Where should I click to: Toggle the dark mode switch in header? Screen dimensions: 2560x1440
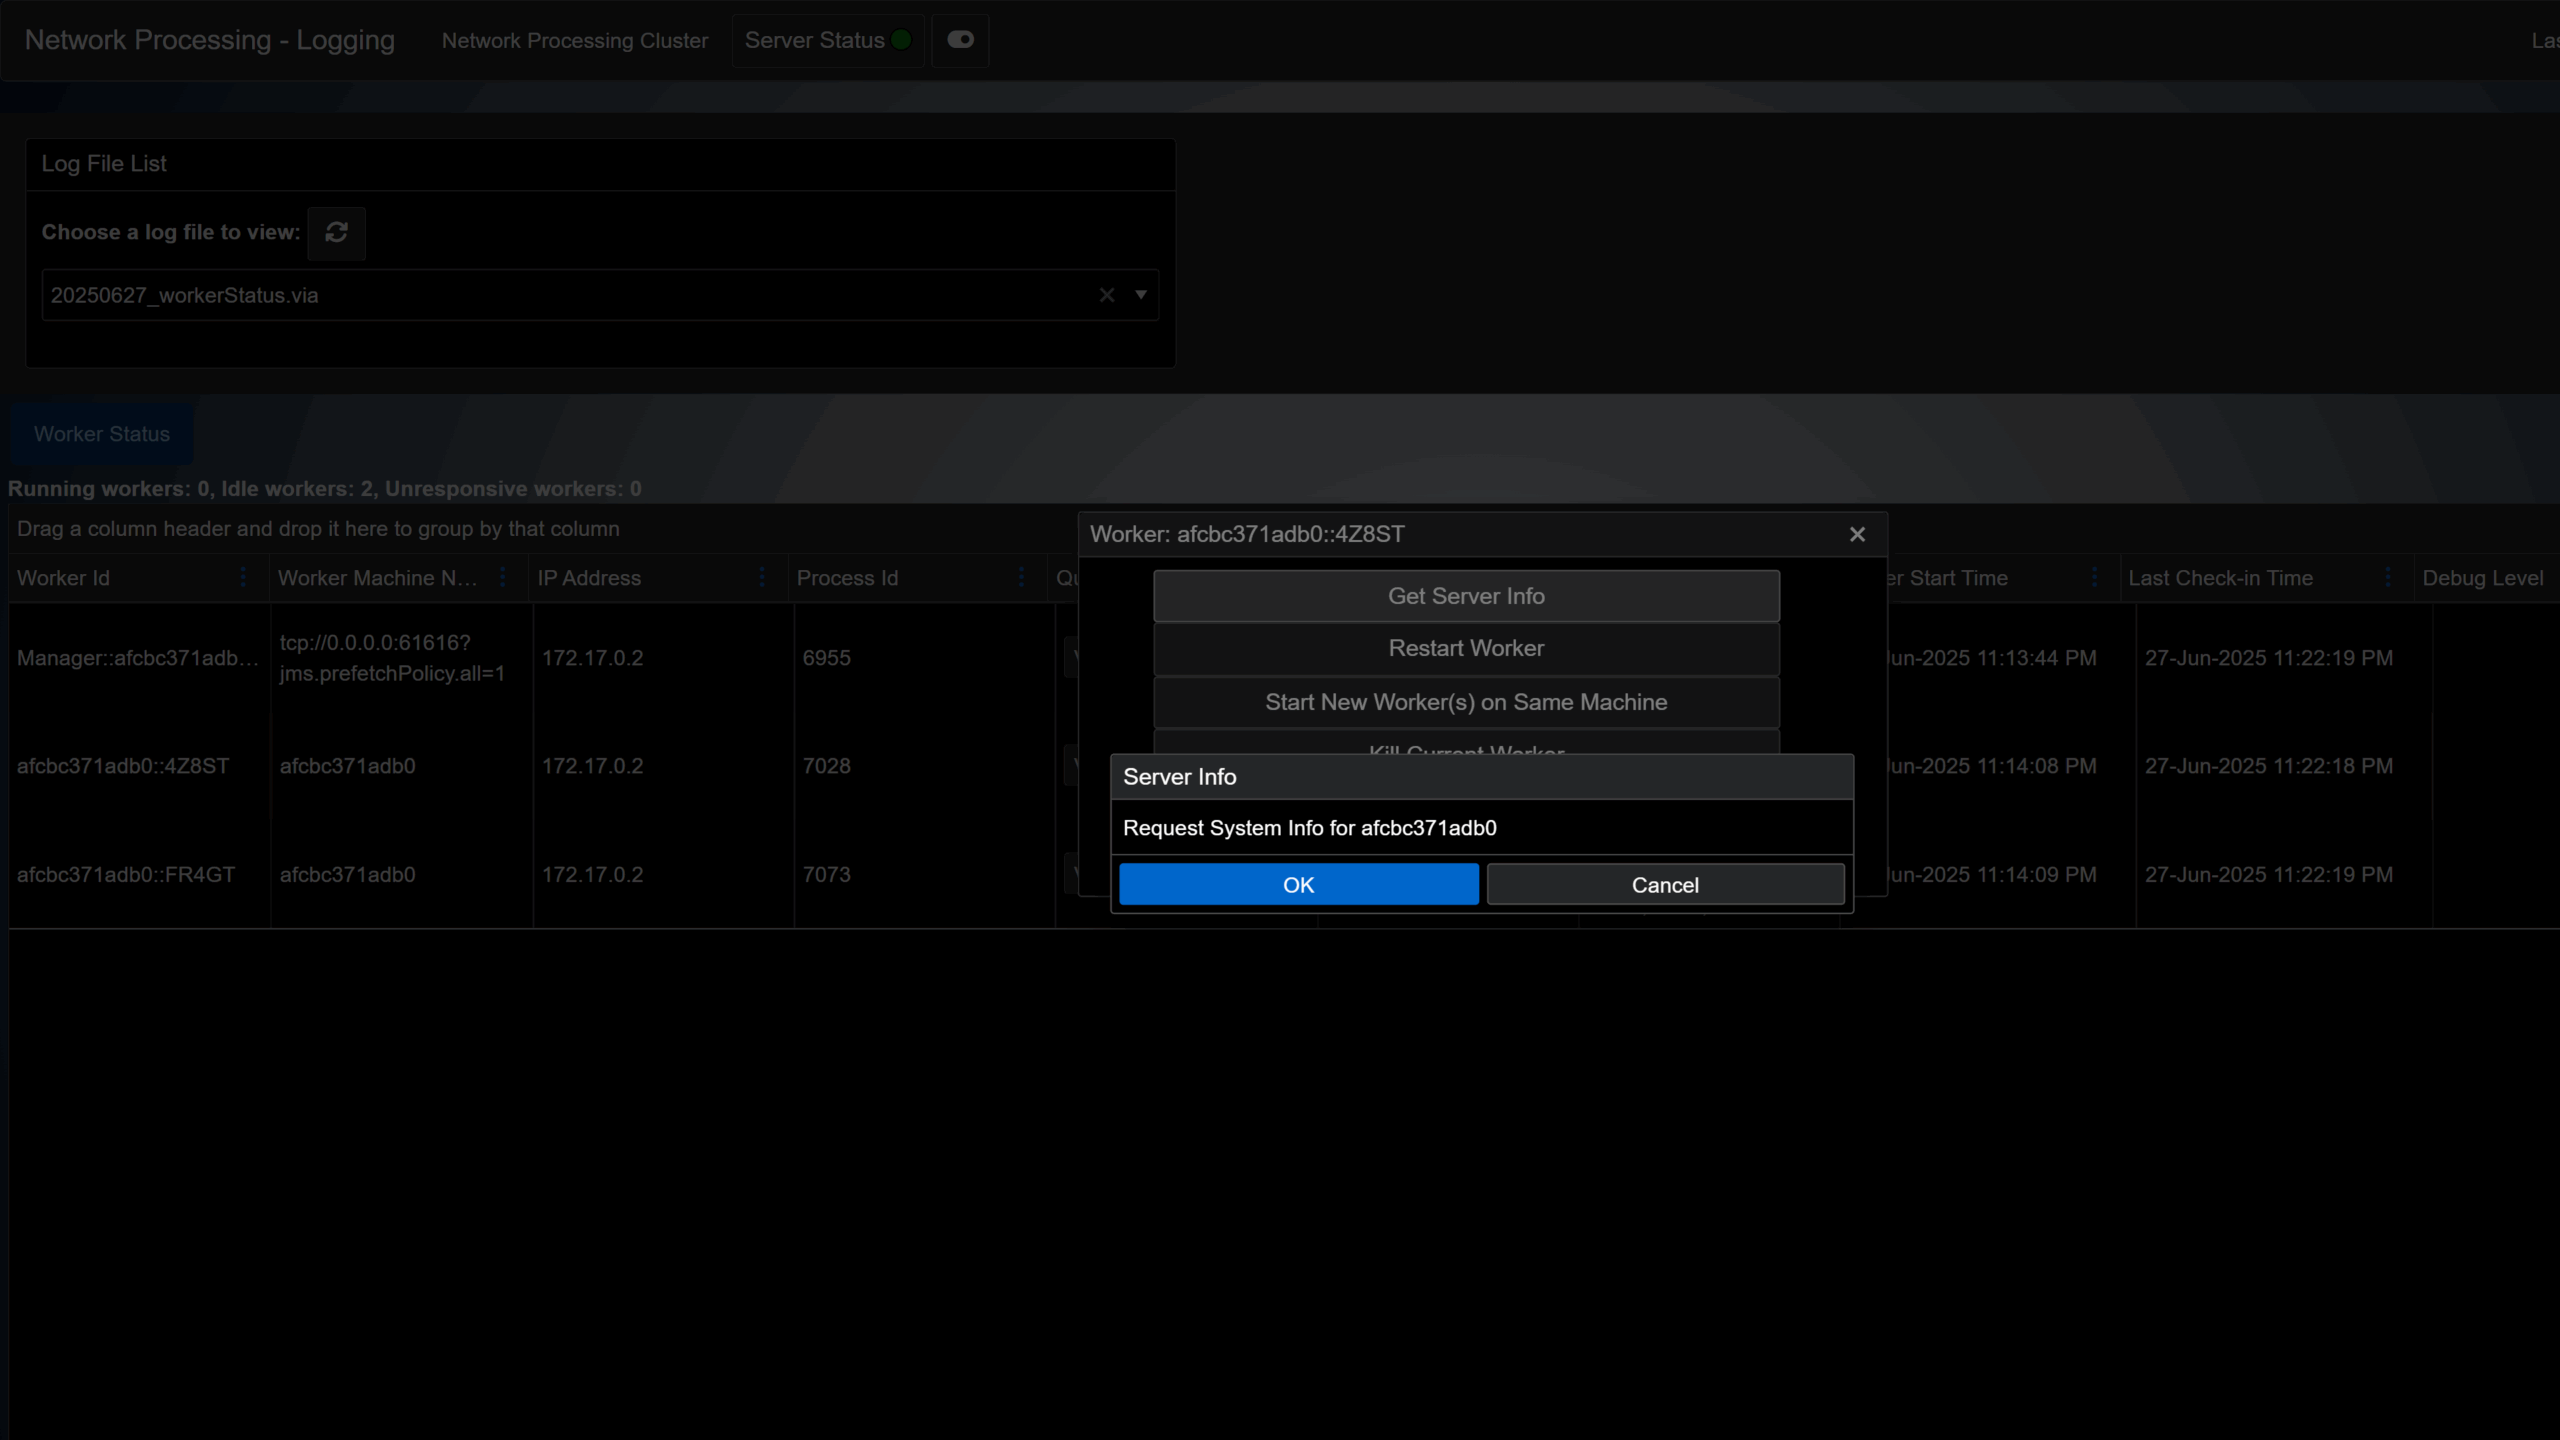(960, 40)
